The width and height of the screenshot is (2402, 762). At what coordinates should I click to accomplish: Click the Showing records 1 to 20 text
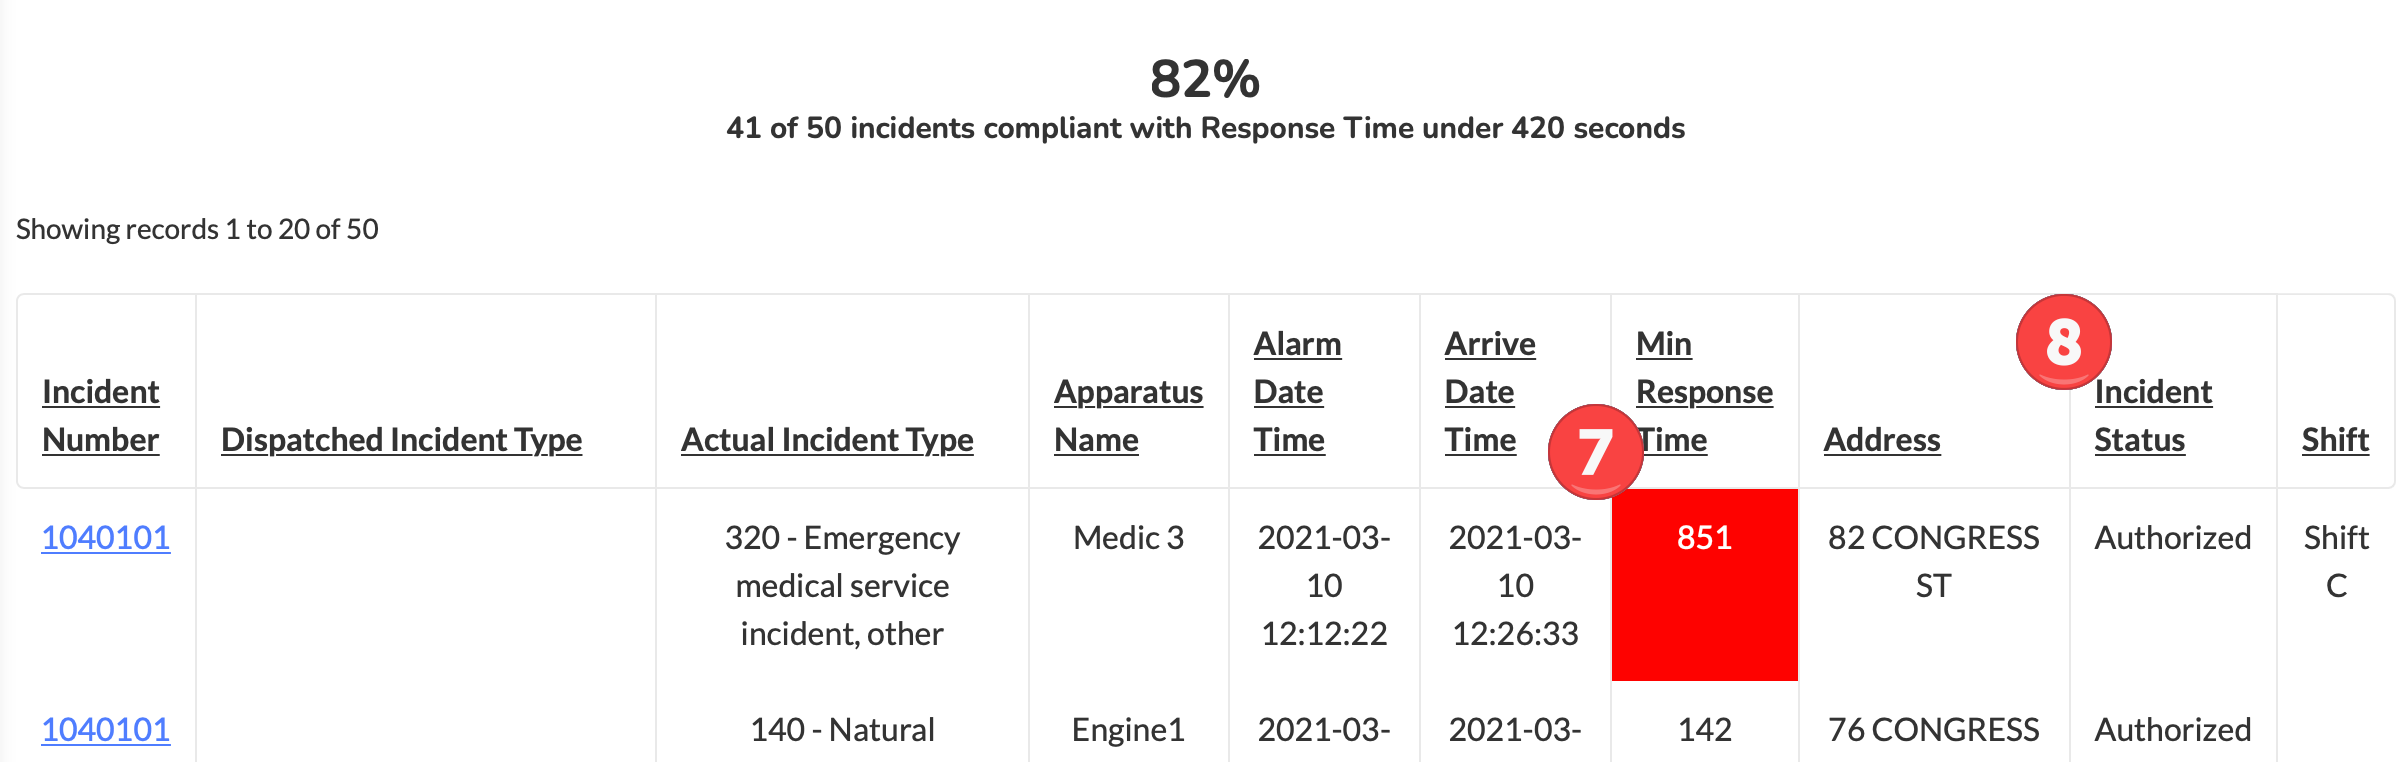[x=197, y=229]
